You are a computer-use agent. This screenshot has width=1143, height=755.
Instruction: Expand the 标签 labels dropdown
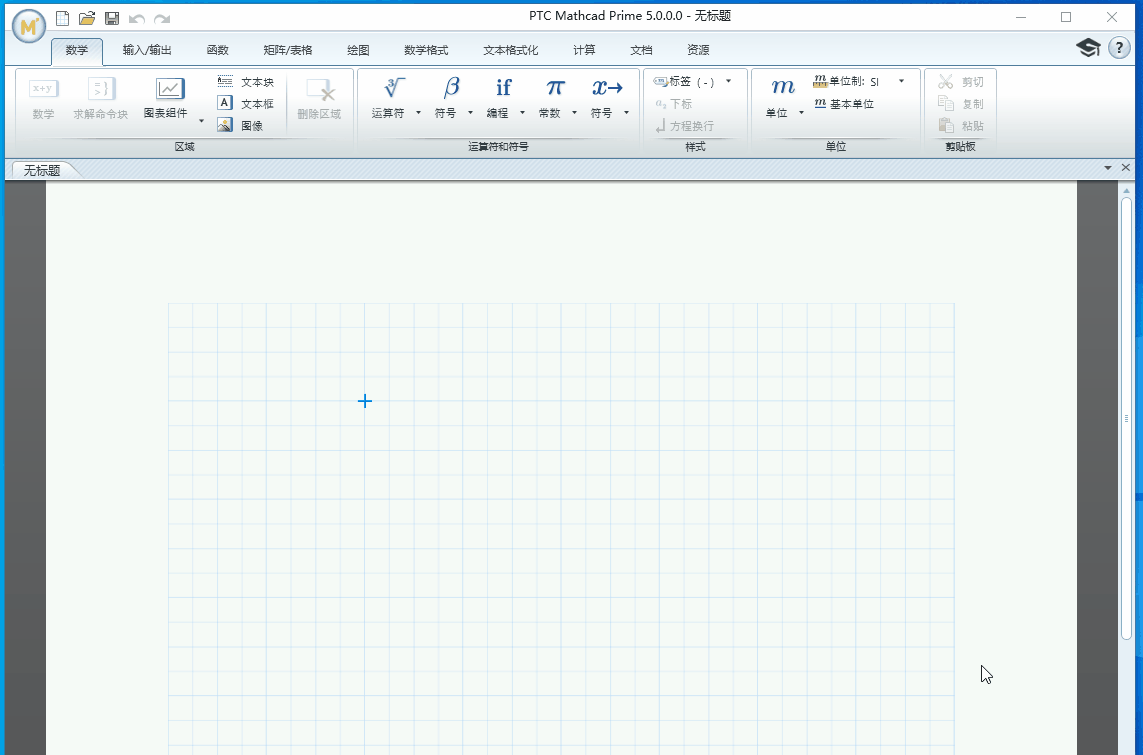[x=728, y=81]
